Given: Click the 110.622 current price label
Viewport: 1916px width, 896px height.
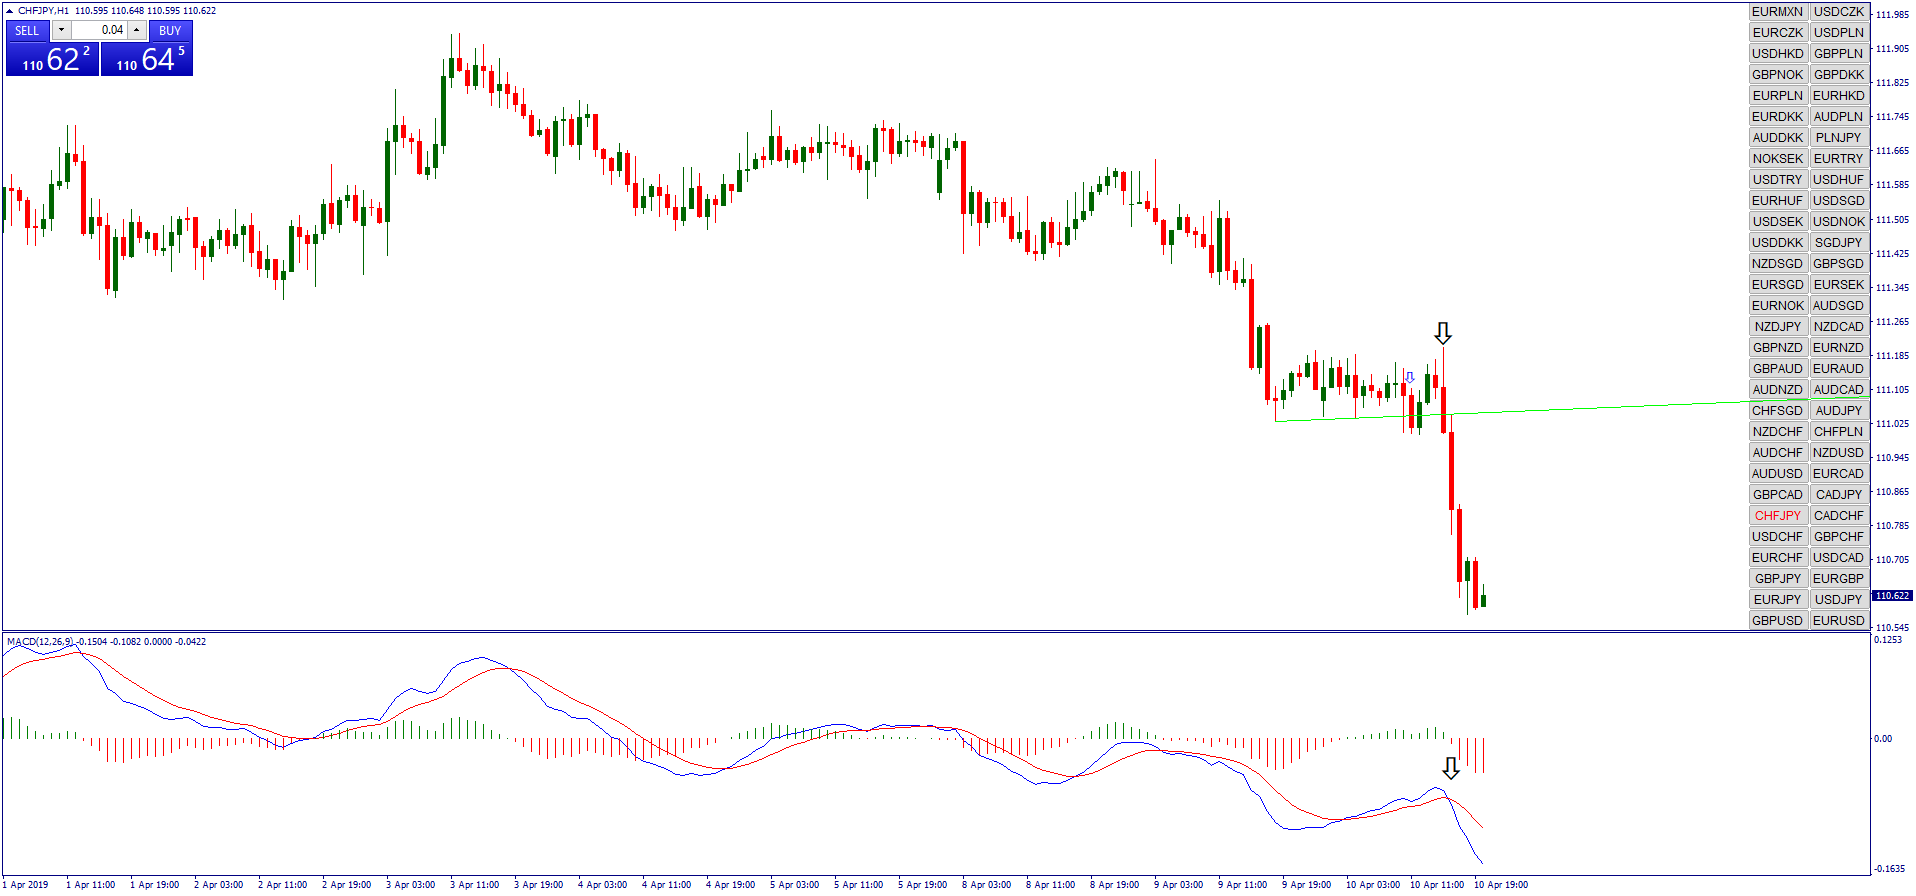Looking at the screenshot, I should pos(1891,596).
